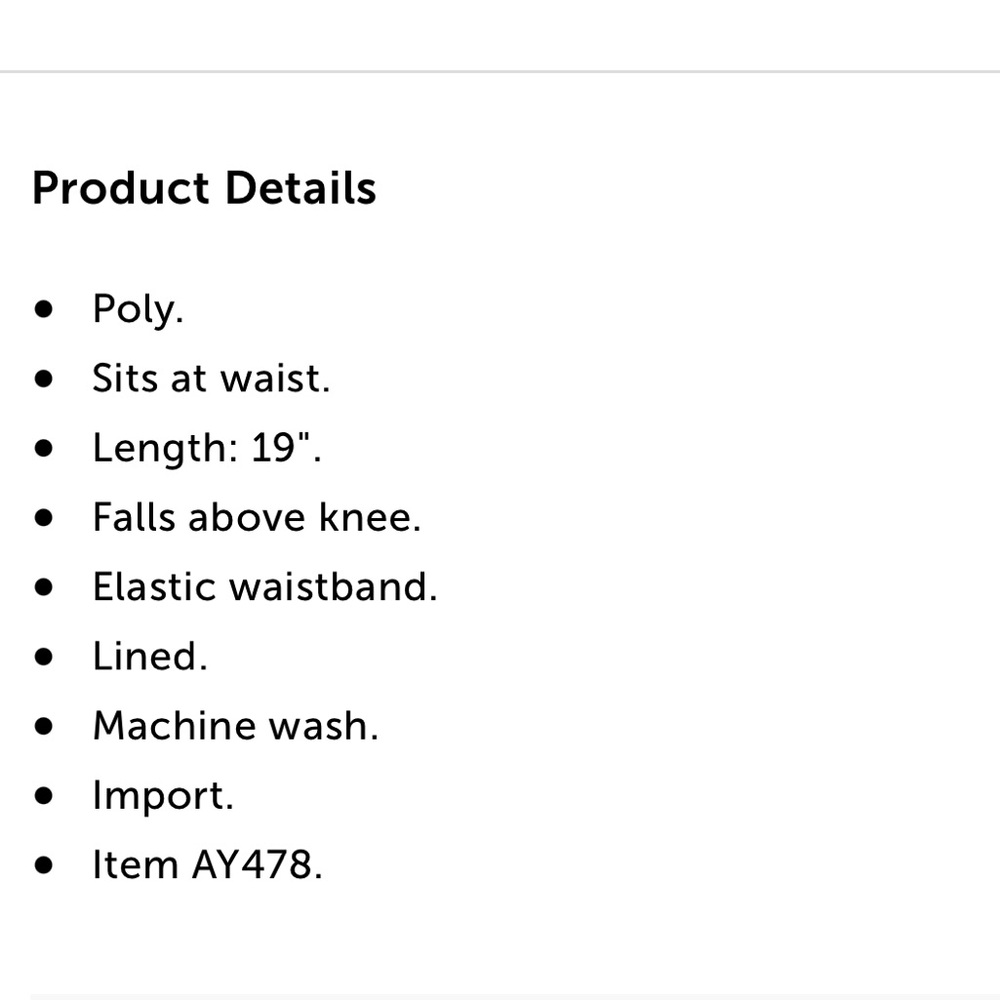Click the 'Lined.' bullet item
The image size is (1000, 1000).
tap(150, 656)
